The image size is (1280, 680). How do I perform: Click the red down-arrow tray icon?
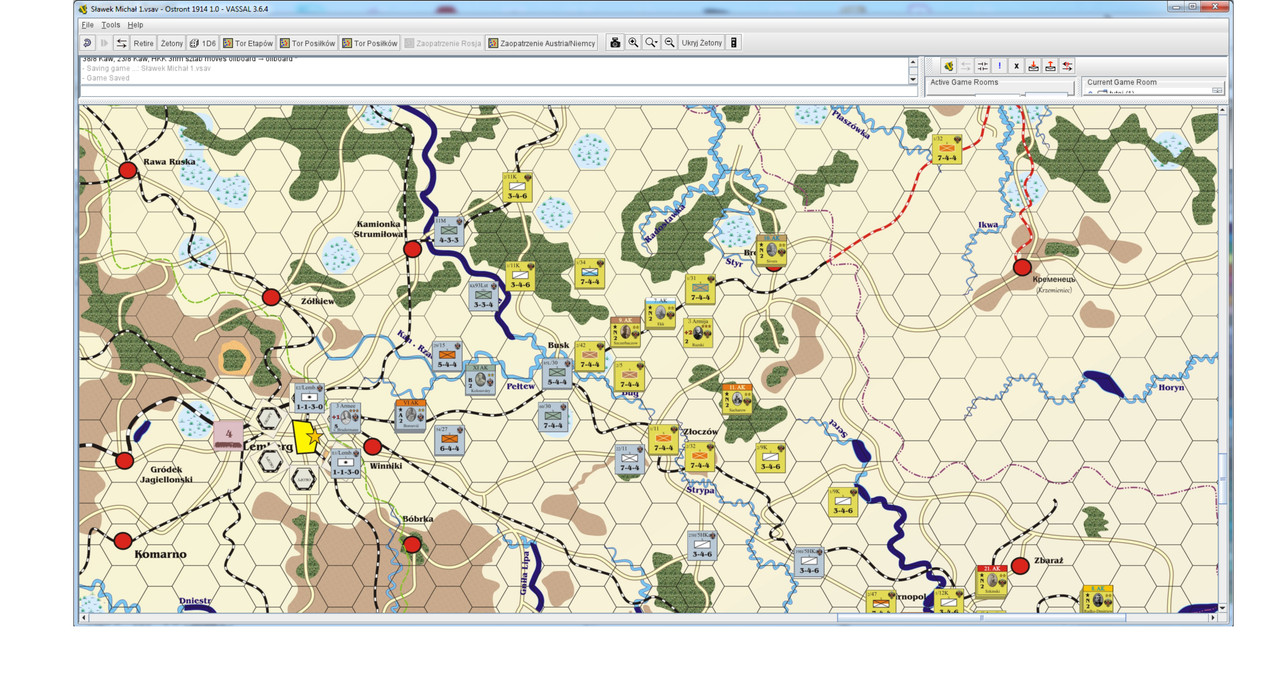click(x=1033, y=66)
